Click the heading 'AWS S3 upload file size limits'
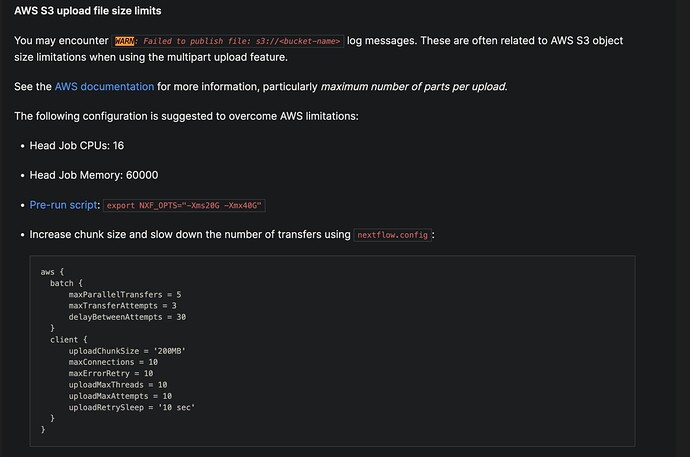Viewport: 690px width, 457px height. [x=88, y=11]
